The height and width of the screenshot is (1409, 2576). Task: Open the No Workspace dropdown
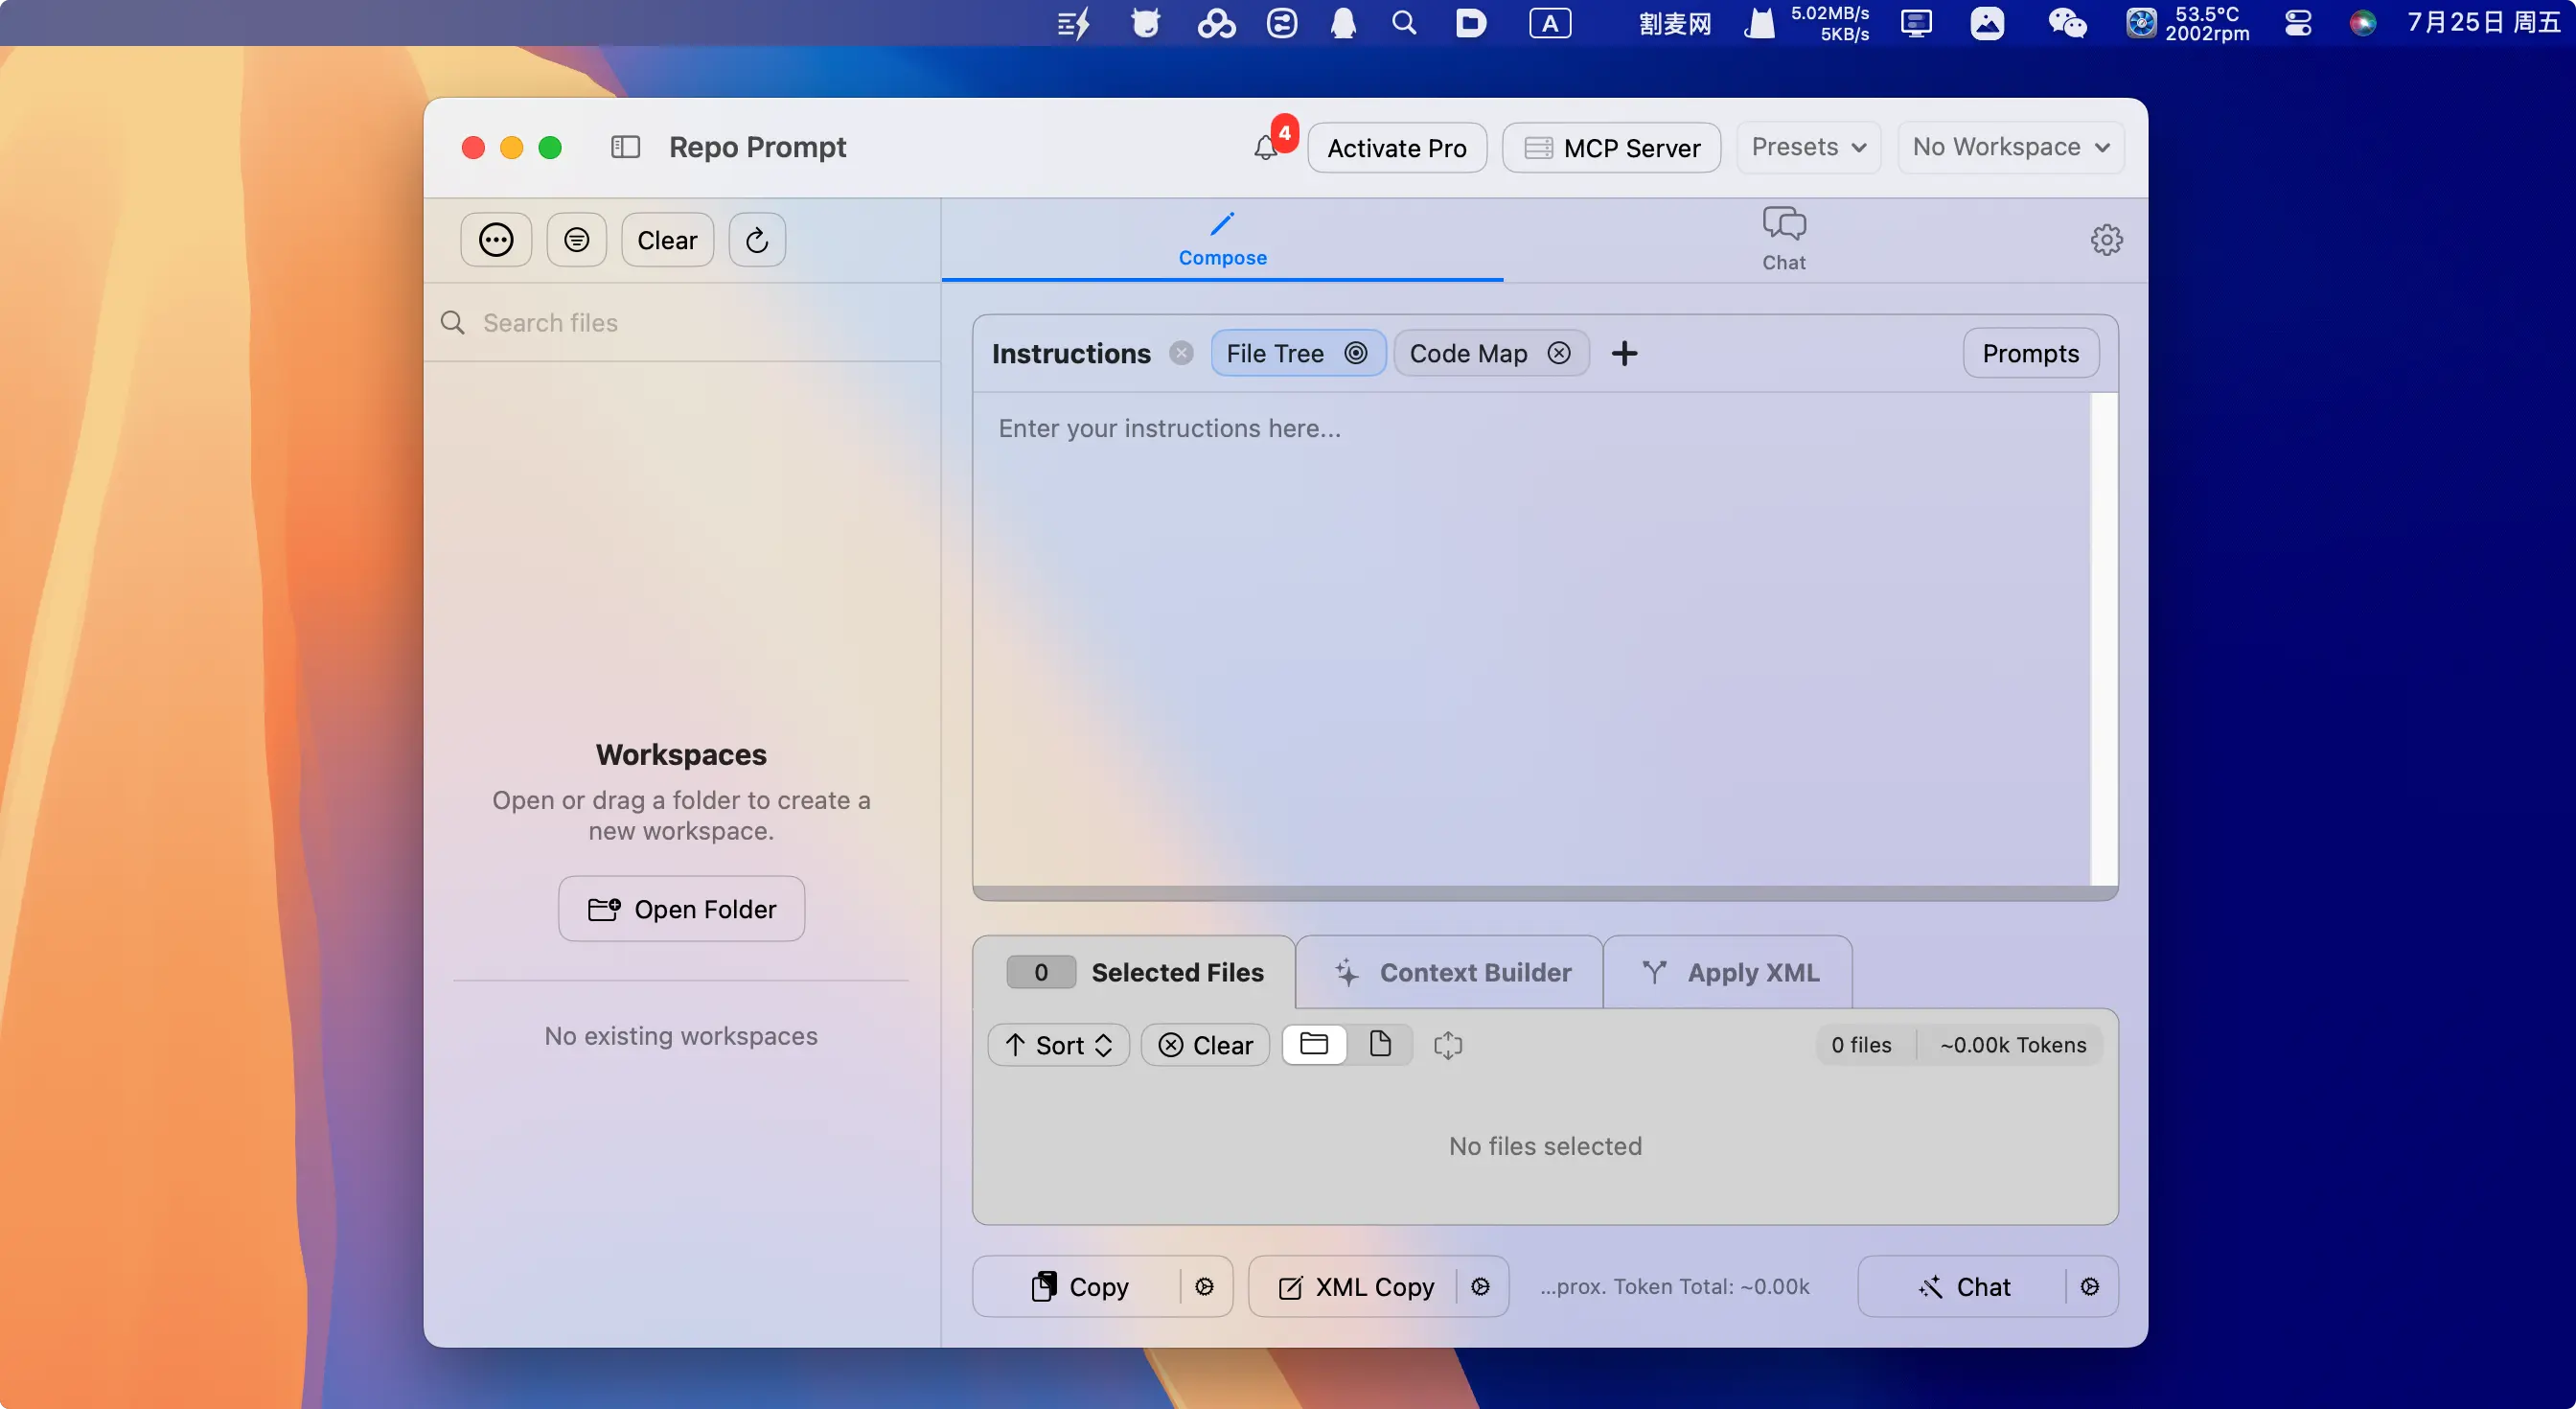coord(2010,147)
